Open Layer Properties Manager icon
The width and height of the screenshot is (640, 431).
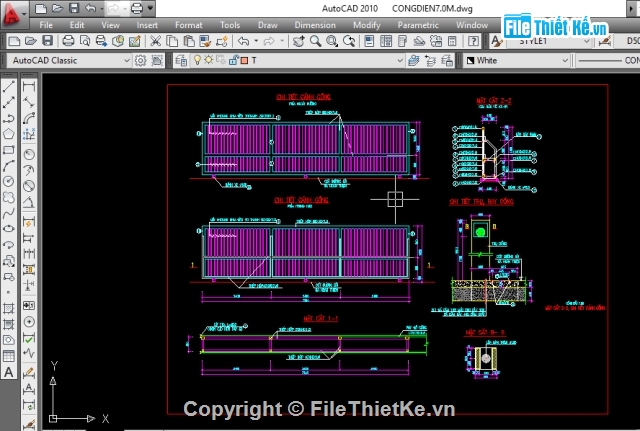point(181,60)
